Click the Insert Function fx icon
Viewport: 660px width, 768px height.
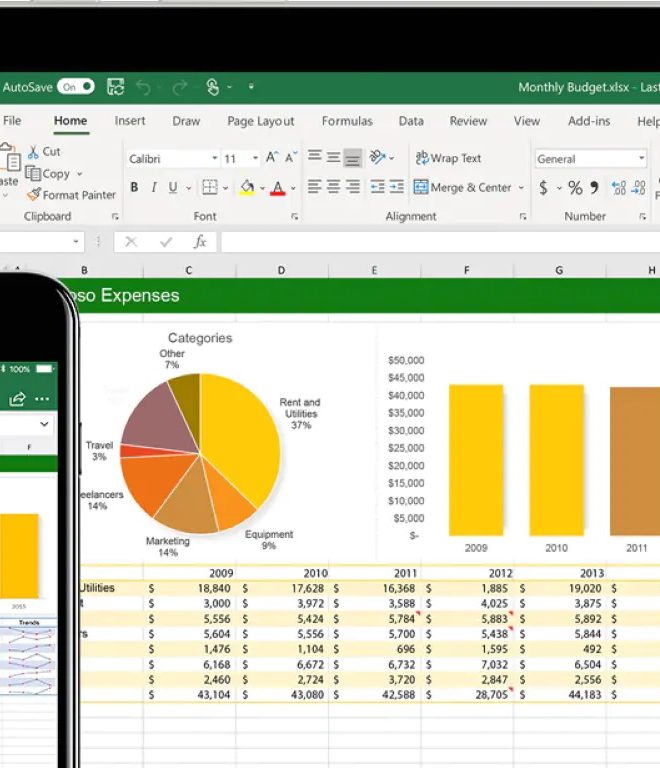point(200,242)
